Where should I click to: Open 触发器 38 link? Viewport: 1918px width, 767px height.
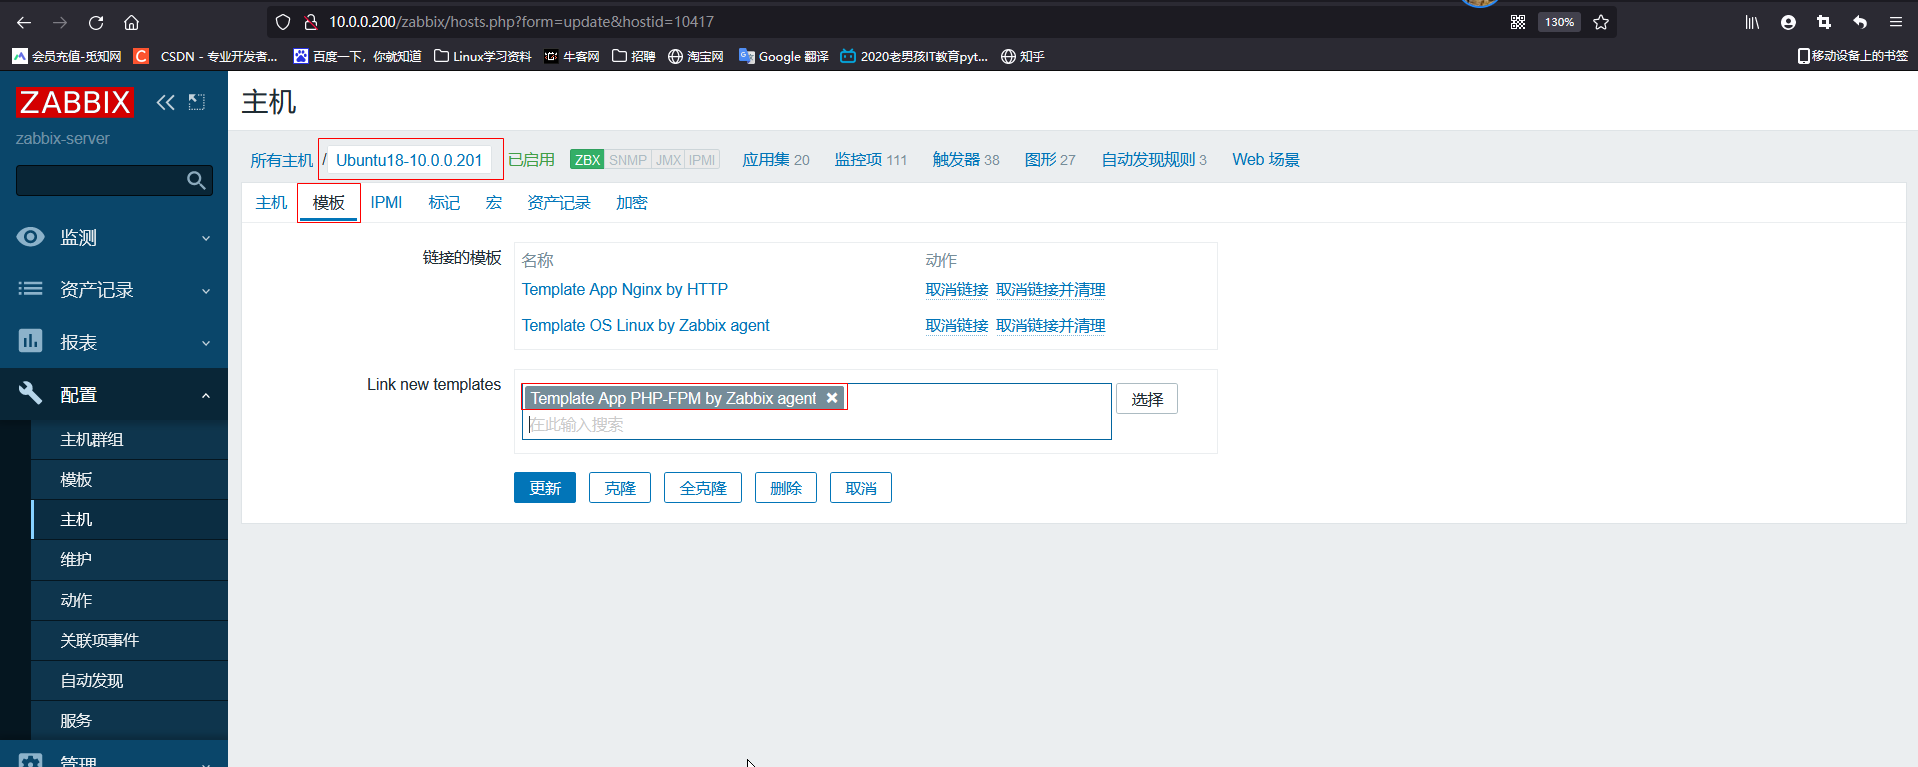coord(966,160)
